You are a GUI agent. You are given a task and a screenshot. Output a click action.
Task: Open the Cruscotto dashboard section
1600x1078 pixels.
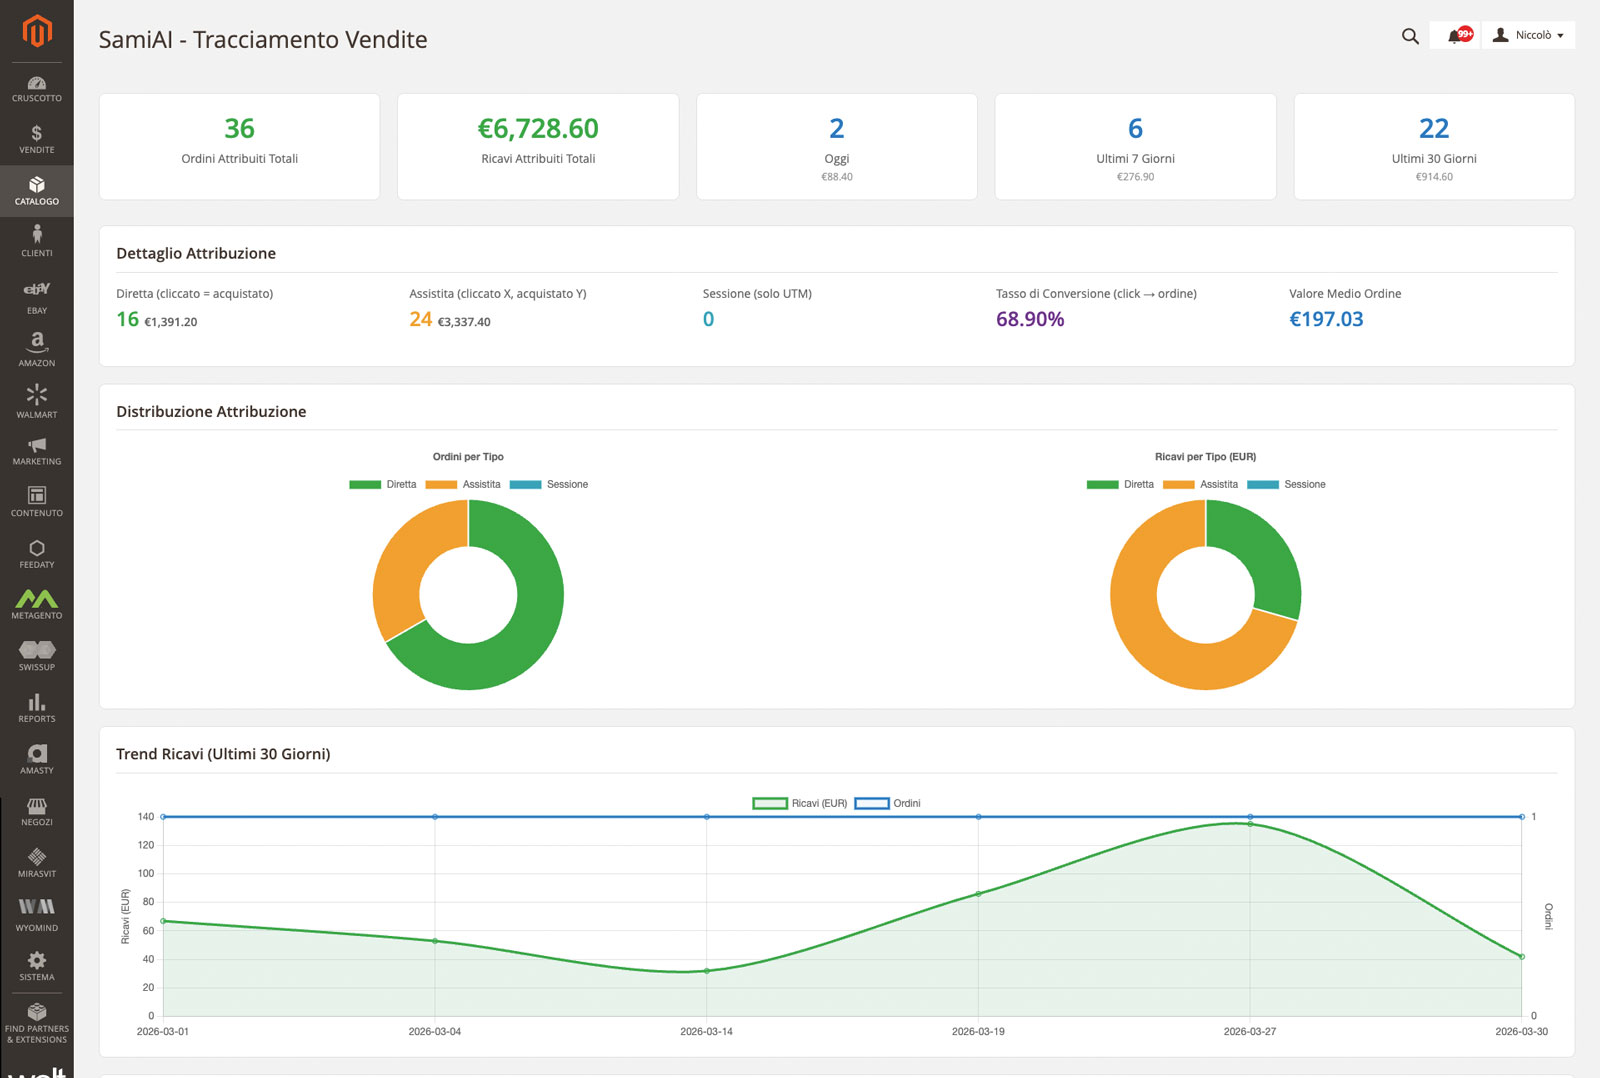[x=36, y=89]
